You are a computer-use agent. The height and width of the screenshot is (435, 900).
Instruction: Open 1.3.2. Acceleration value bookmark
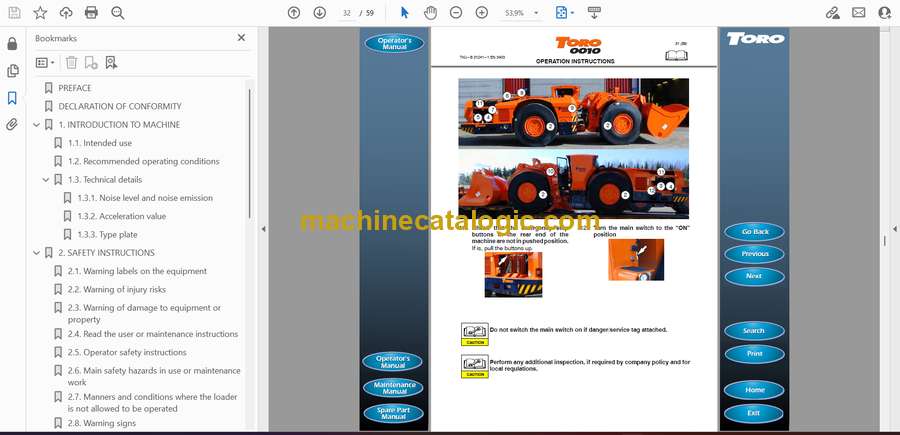pyautogui.click(x=121, y=216)
